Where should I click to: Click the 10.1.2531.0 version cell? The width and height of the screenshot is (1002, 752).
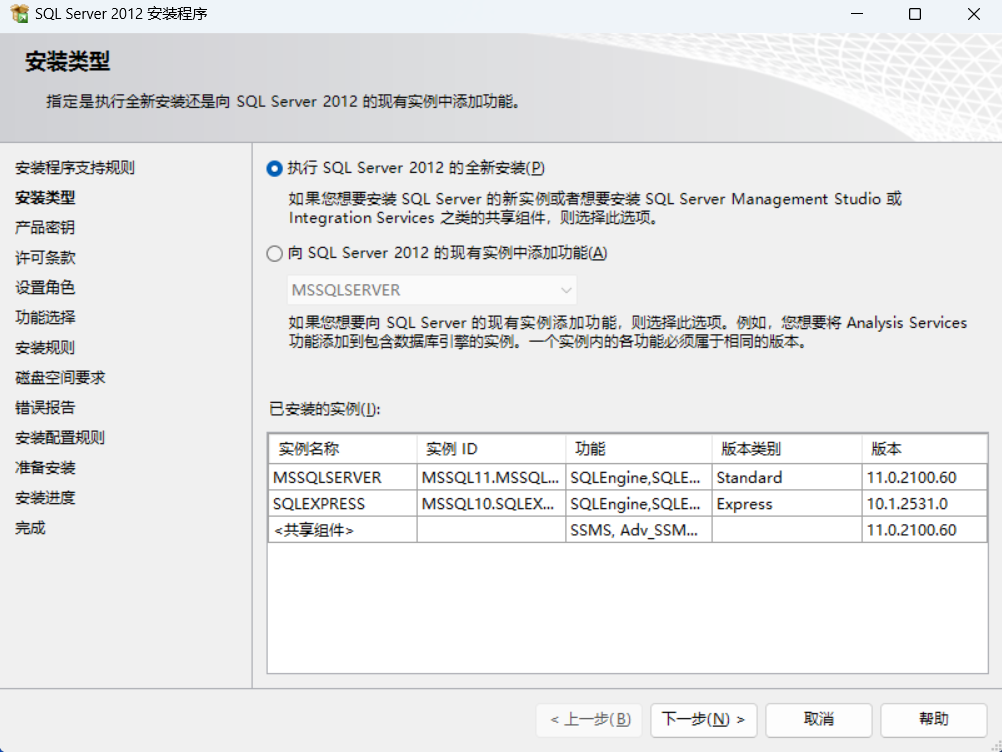click(x=925, y=503)
